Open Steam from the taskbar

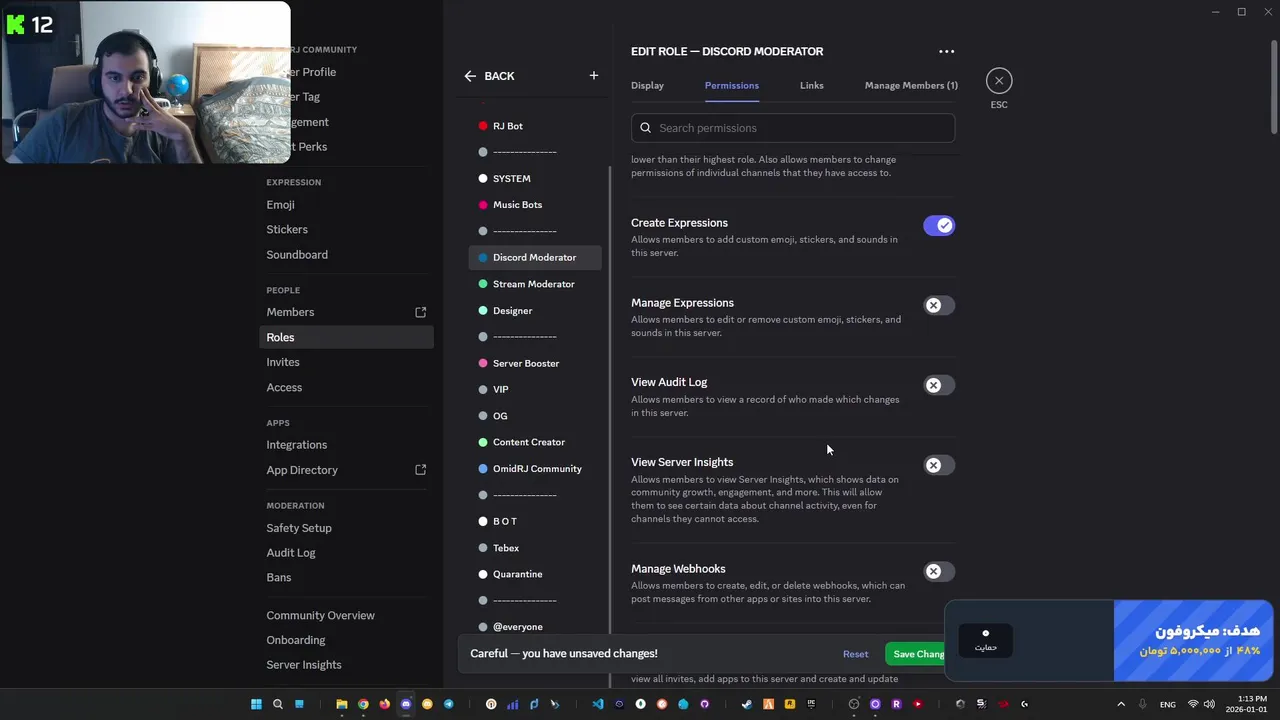point(747,704)
